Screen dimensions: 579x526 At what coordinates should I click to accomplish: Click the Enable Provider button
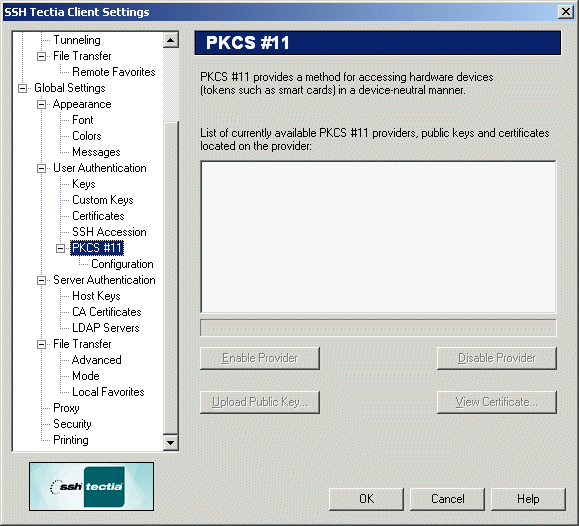[260, 358]
